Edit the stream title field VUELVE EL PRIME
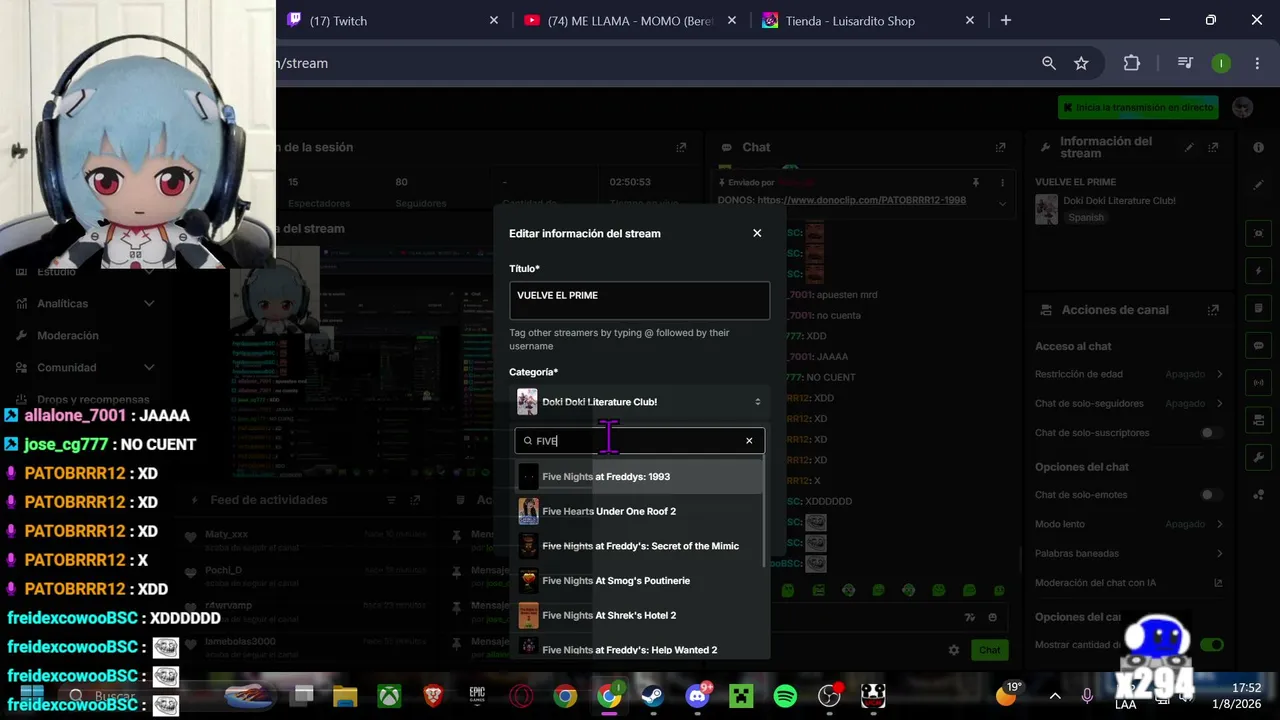The width and height of the screenshot is (1280, 720). (x=639, y=300)
